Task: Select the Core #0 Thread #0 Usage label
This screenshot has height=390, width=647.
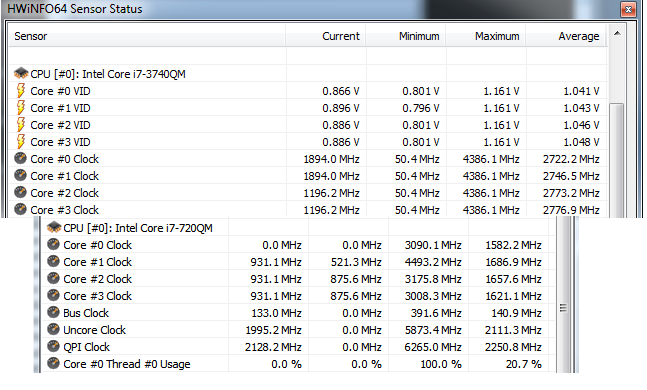Action: tap(127, 364)
